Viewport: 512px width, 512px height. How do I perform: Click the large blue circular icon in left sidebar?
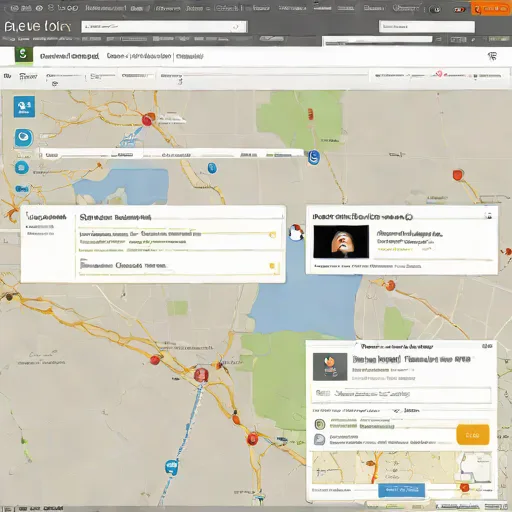(x=24, y=138)
